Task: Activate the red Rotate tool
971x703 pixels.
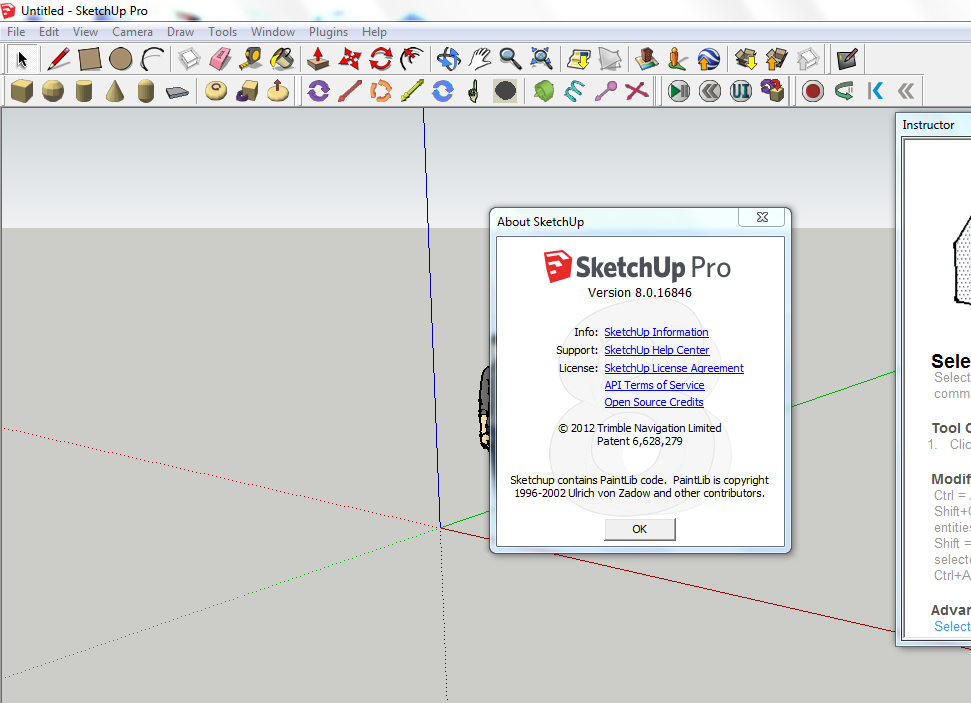Action: [x=381, y=59]
